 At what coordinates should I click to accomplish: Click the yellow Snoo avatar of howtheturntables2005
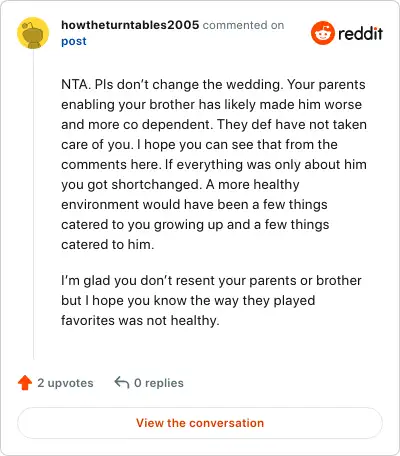tap(33, 33)
